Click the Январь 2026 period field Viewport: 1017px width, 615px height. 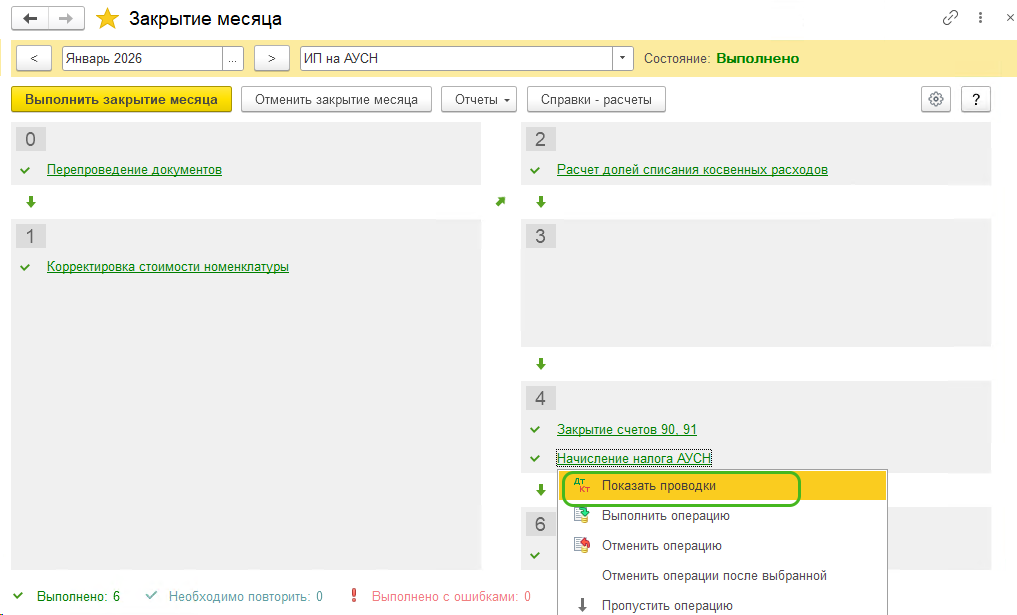(x=142, y=58)
